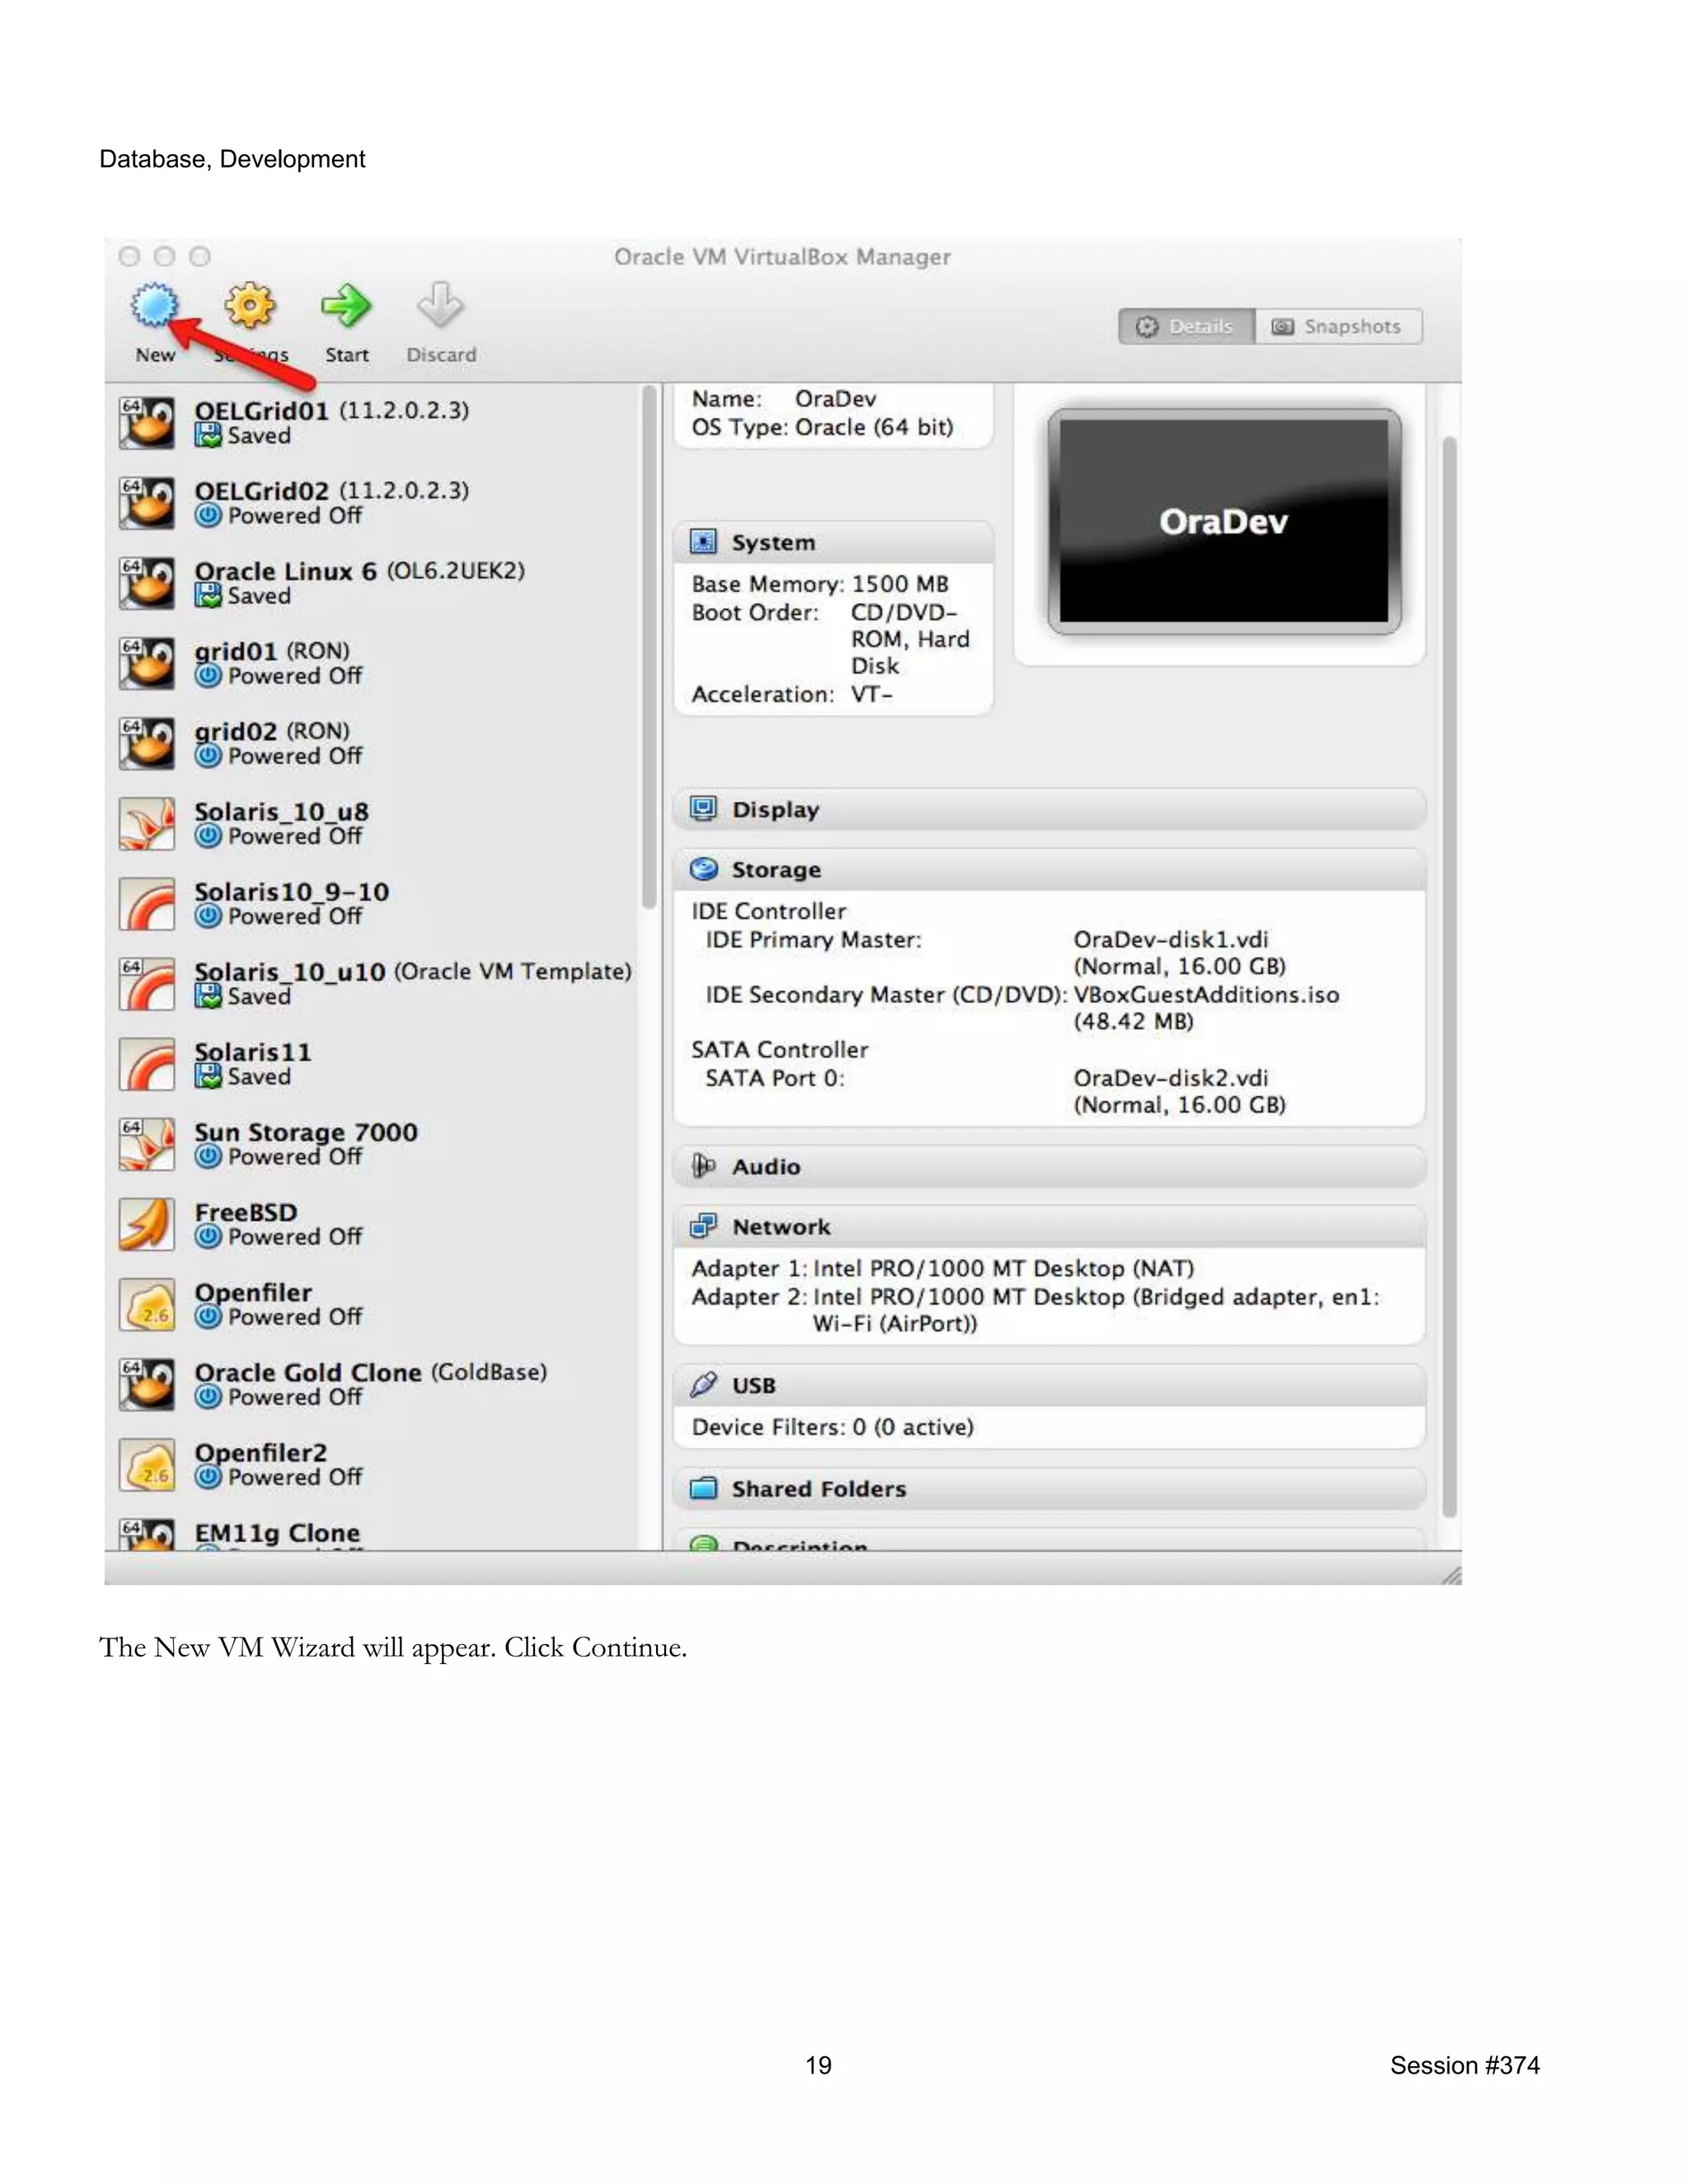Select the Openfiler VM icon
Viewport: 1688px width, 2184px height.
(x=147, y=1304)
